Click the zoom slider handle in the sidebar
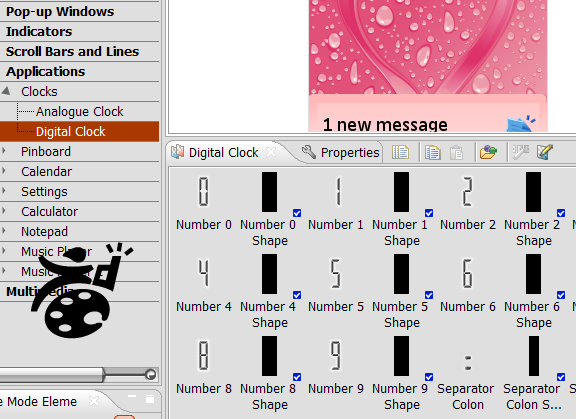The height and width of the screenshot is (419, 576). (x=150, y=374)
